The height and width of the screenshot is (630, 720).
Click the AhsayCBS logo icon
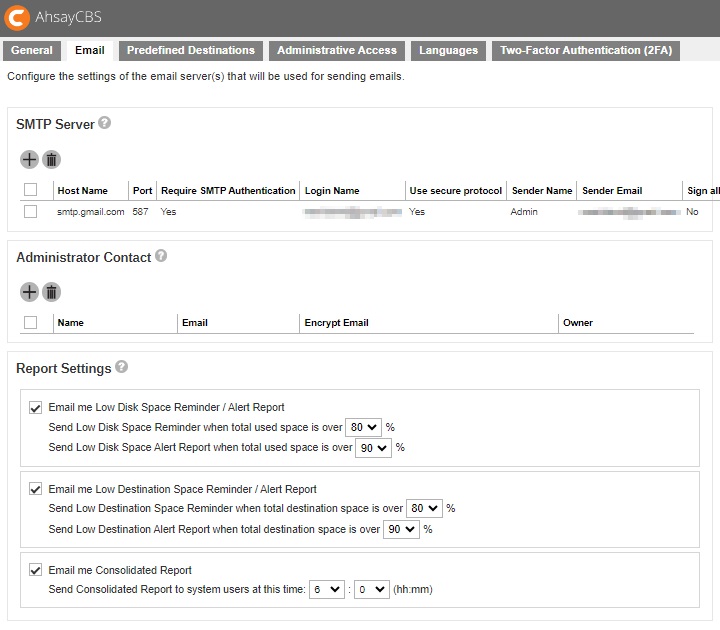16,17
